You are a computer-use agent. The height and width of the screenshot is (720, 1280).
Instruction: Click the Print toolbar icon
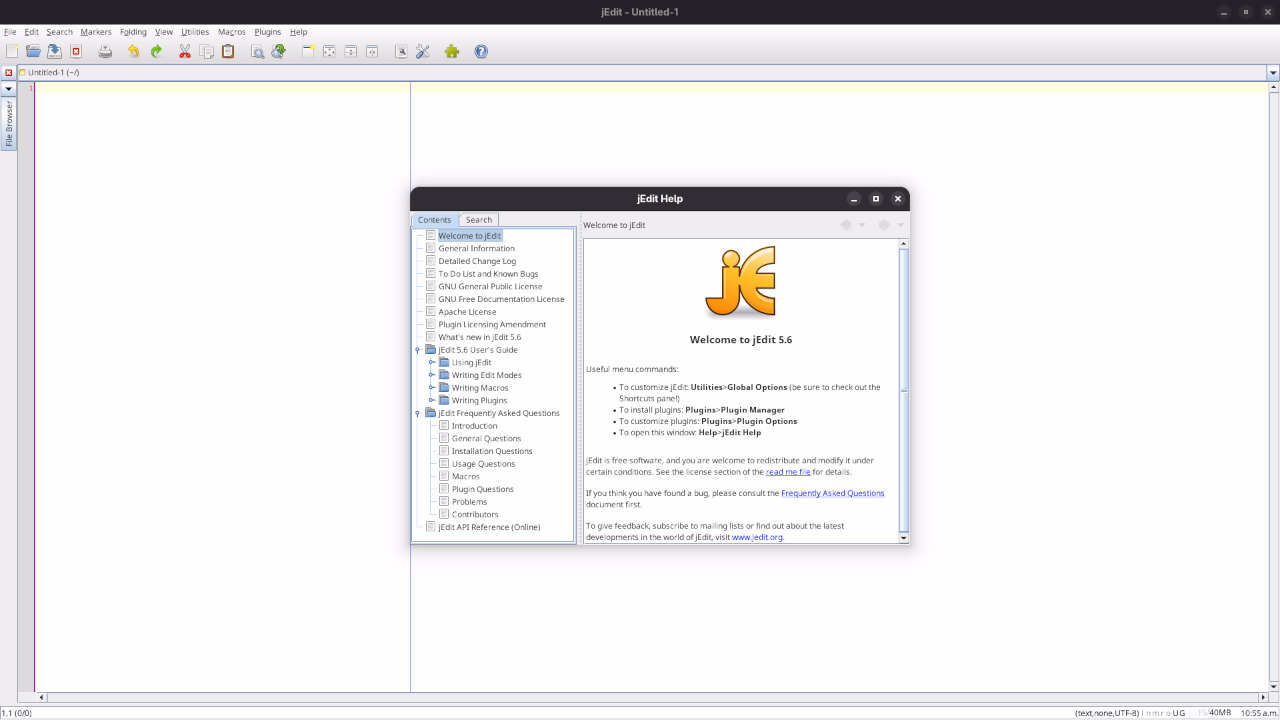pos(105,51)
